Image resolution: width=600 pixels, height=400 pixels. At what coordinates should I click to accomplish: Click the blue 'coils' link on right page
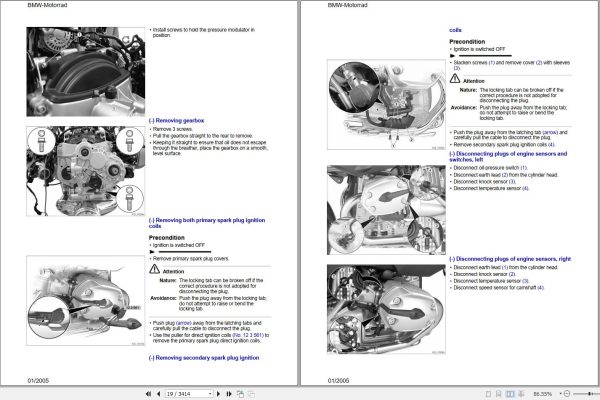pos(455,30)
